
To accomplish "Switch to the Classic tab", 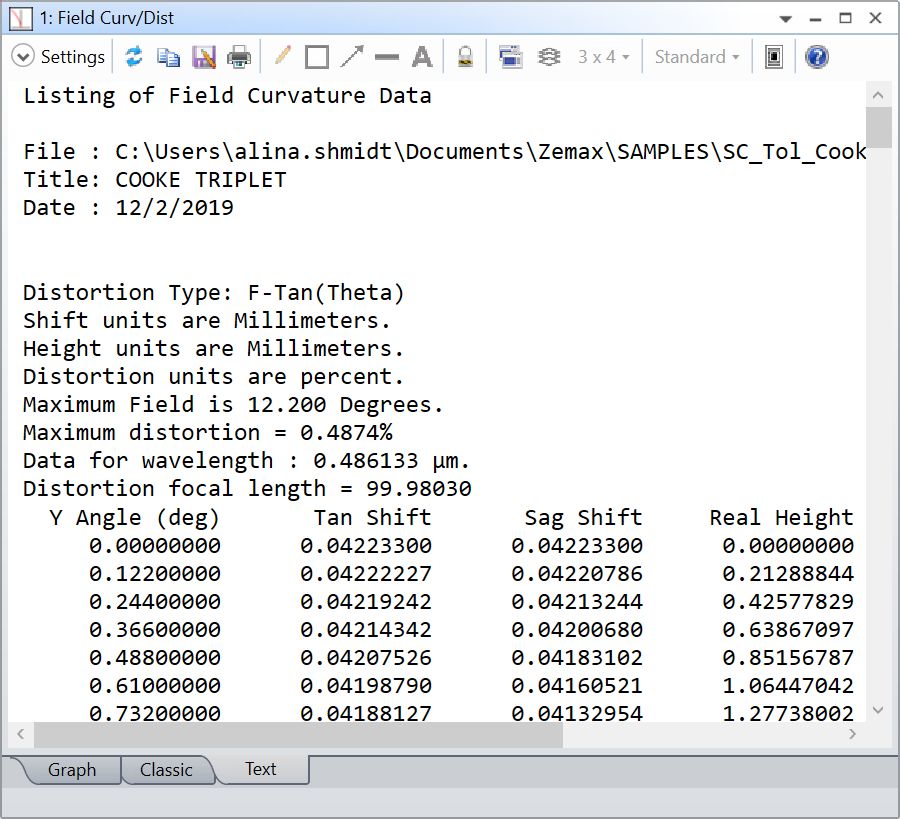I will point(166,770).
